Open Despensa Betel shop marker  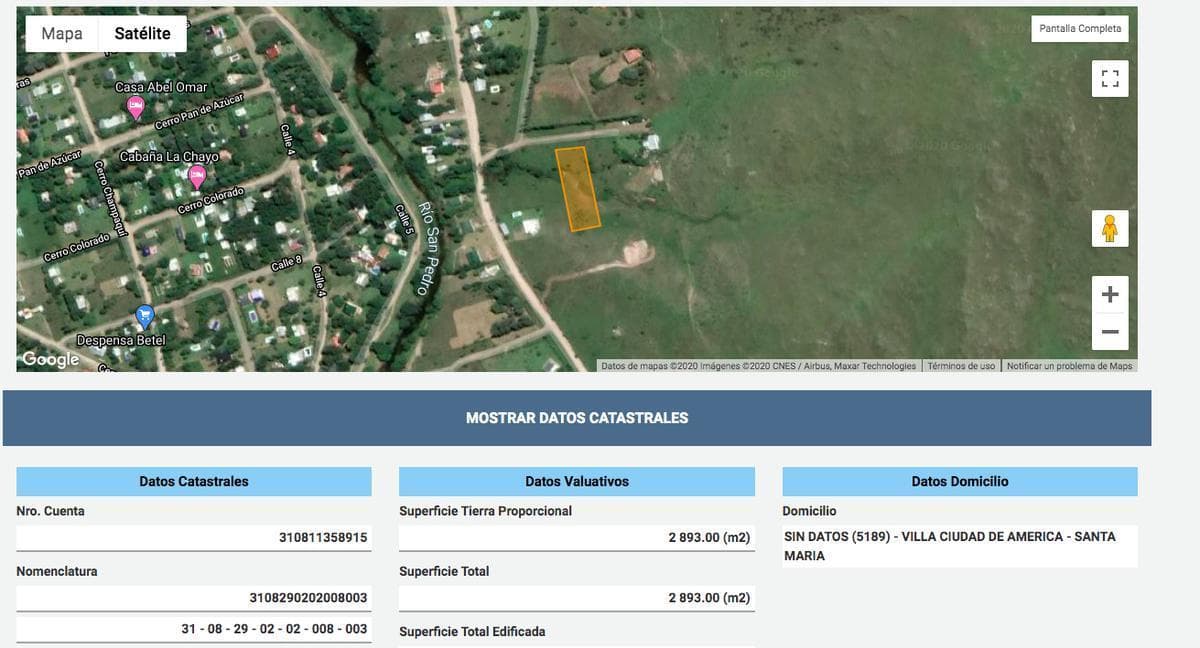pos(145,317)
